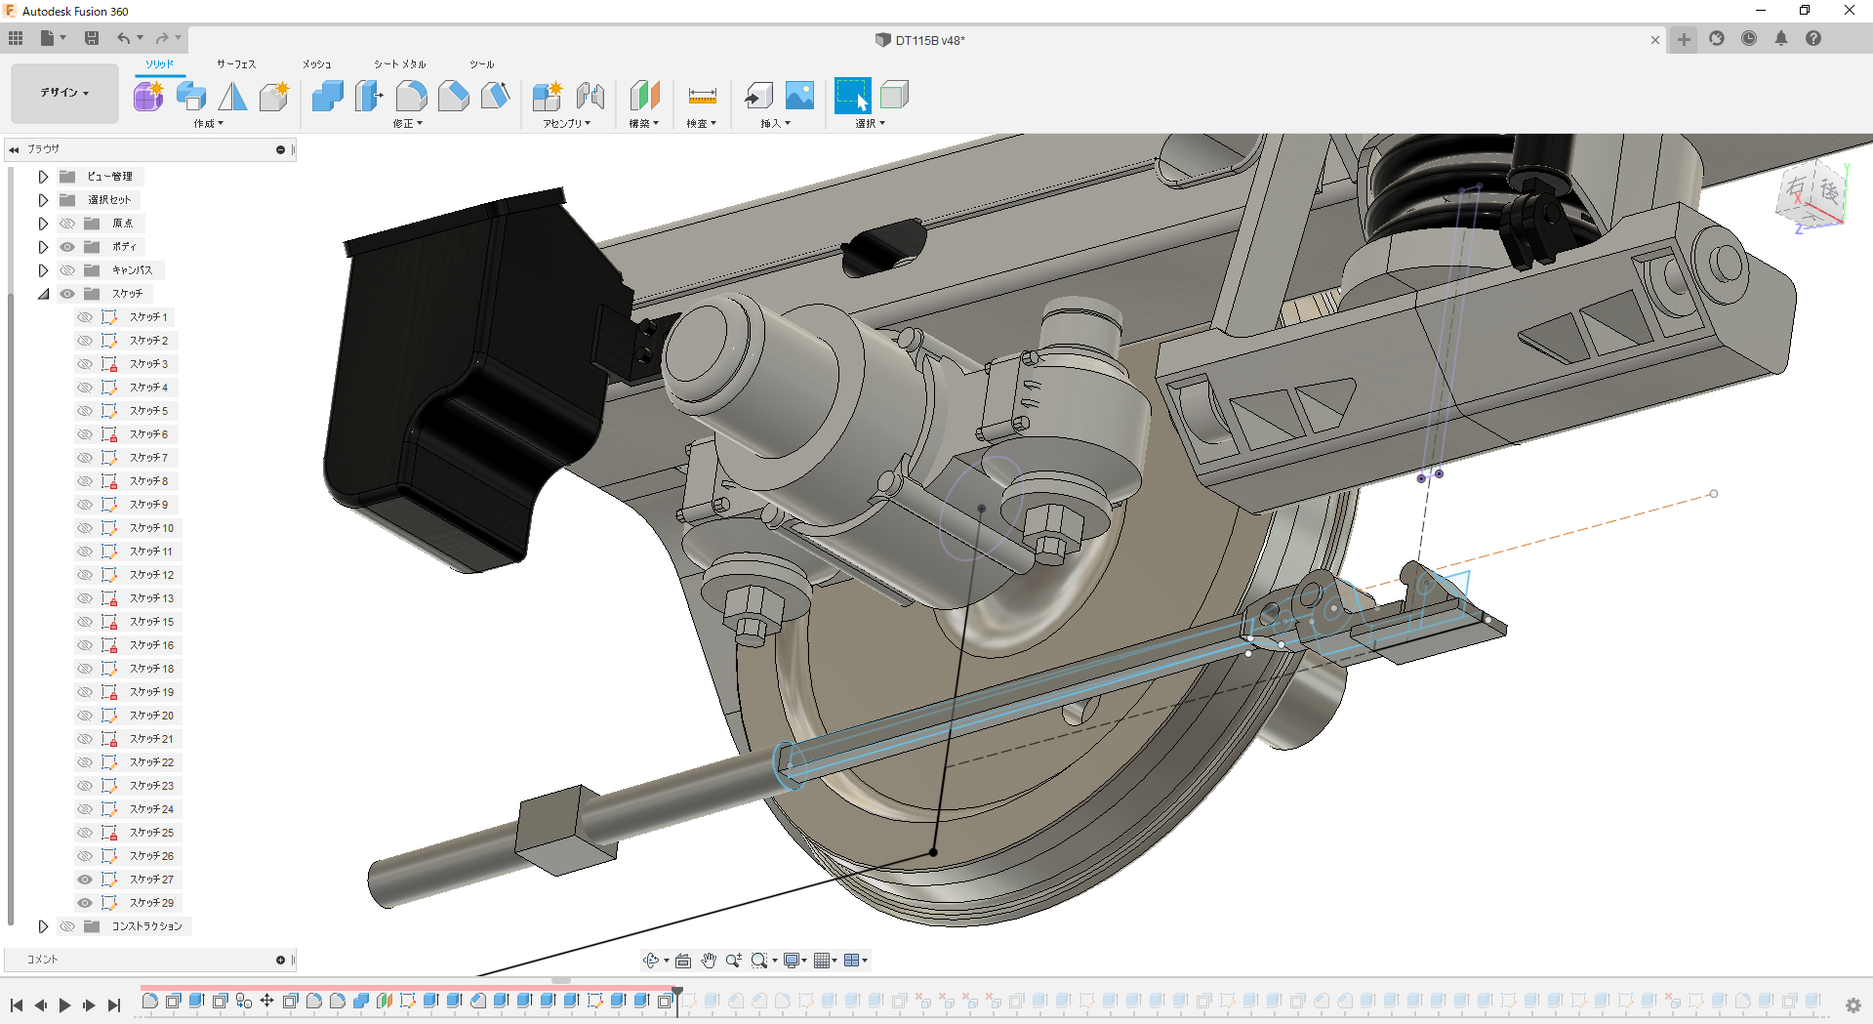Select the Pan hand tool in navigation bar
Image resolution: width=1873 pixels, height=1024 pixels.
click(x=708, y=960)
